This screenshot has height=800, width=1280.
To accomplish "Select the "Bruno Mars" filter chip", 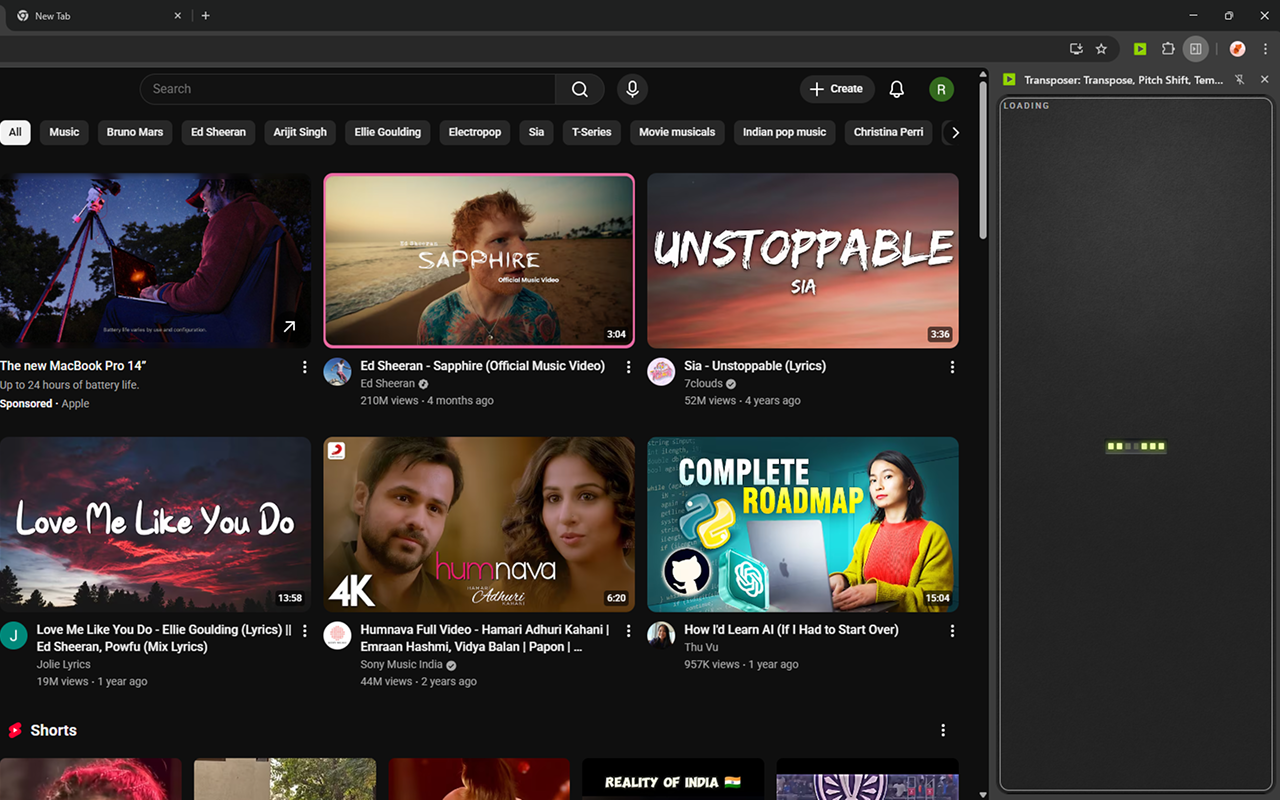I will coord(135,132).
